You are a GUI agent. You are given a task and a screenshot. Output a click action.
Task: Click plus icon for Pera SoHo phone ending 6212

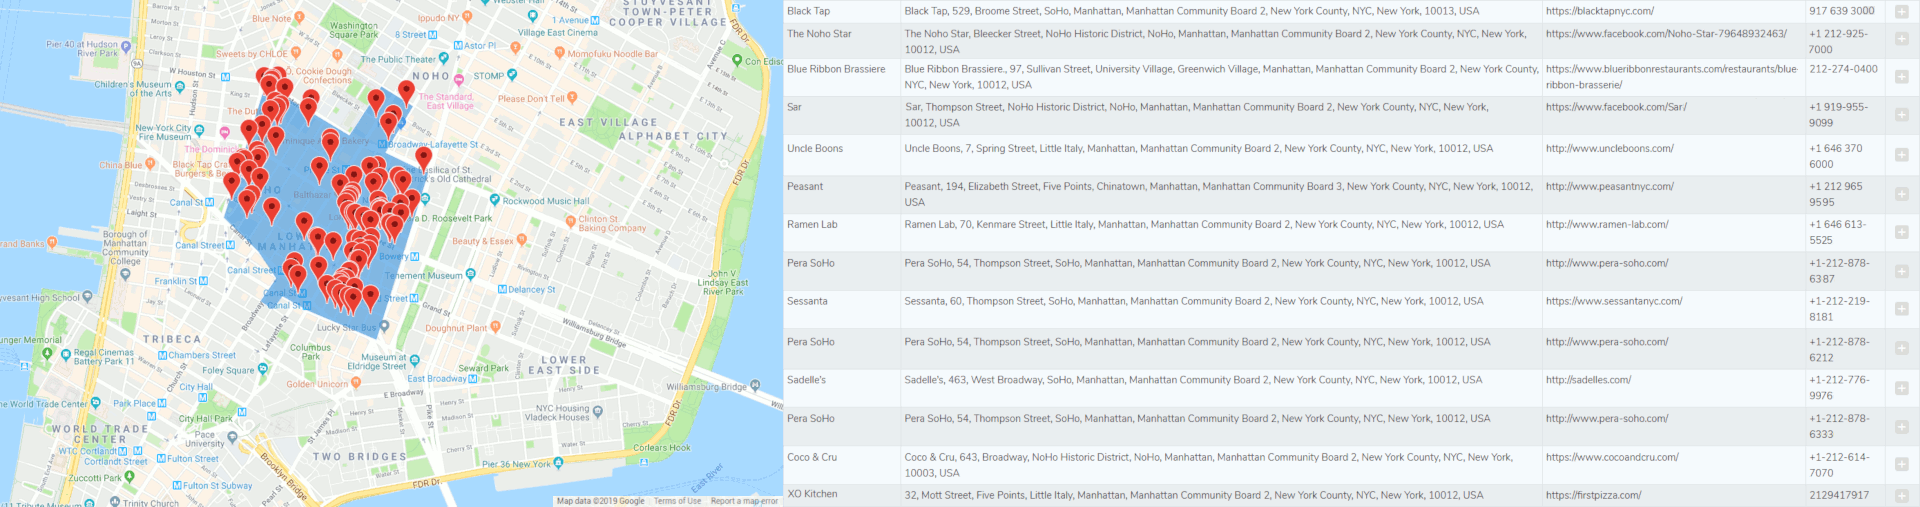coord(1901,349)
